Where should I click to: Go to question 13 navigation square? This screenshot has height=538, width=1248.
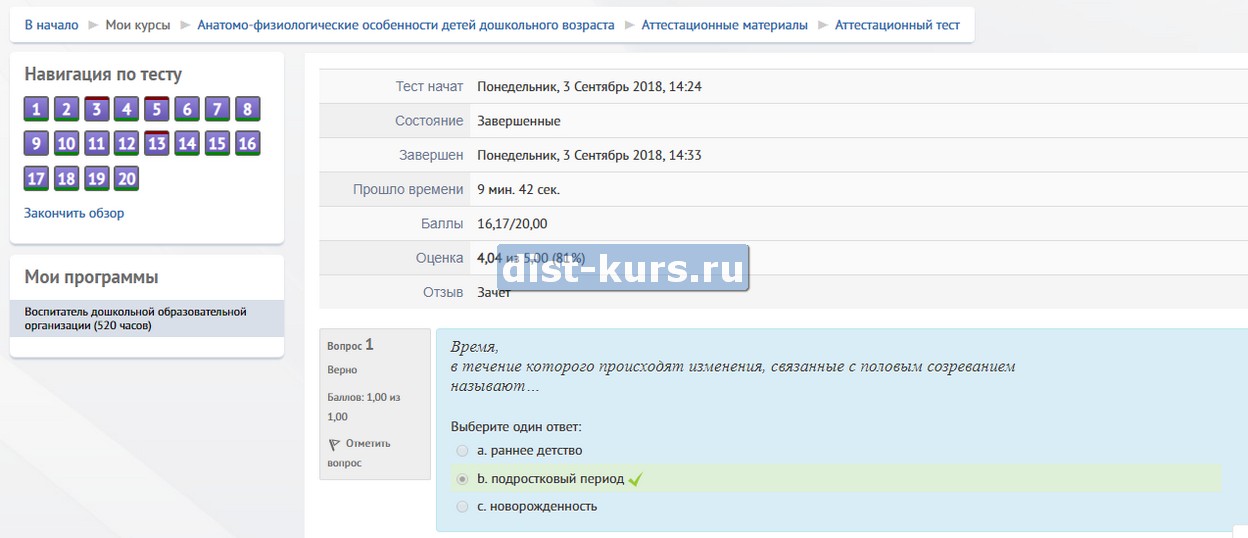(x=156, y=144)
